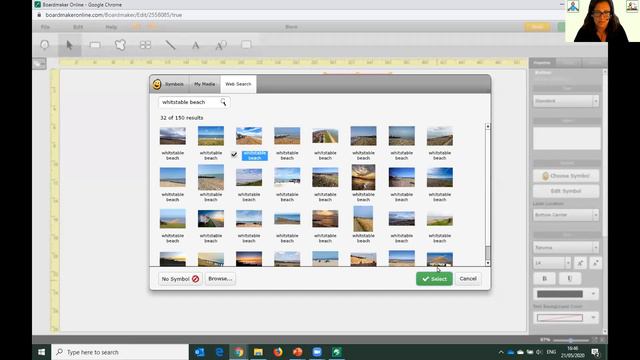Open the font size 14 dropdown
This screenshot has height=360, width=640.
tap(552, 263)
